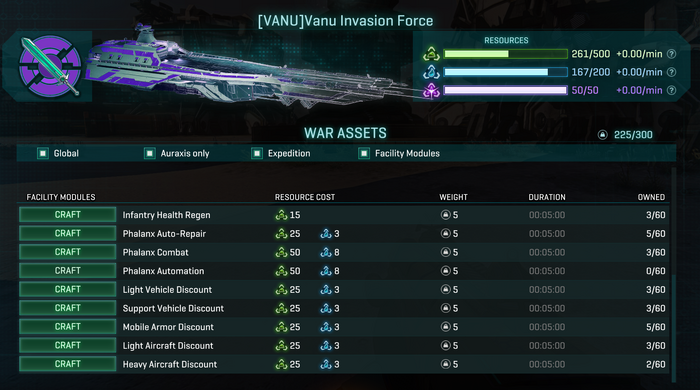Click the green 261/500 resource bar
This screenshot has width=700, height=390.
pyautogui.click(x=506, y=54)
